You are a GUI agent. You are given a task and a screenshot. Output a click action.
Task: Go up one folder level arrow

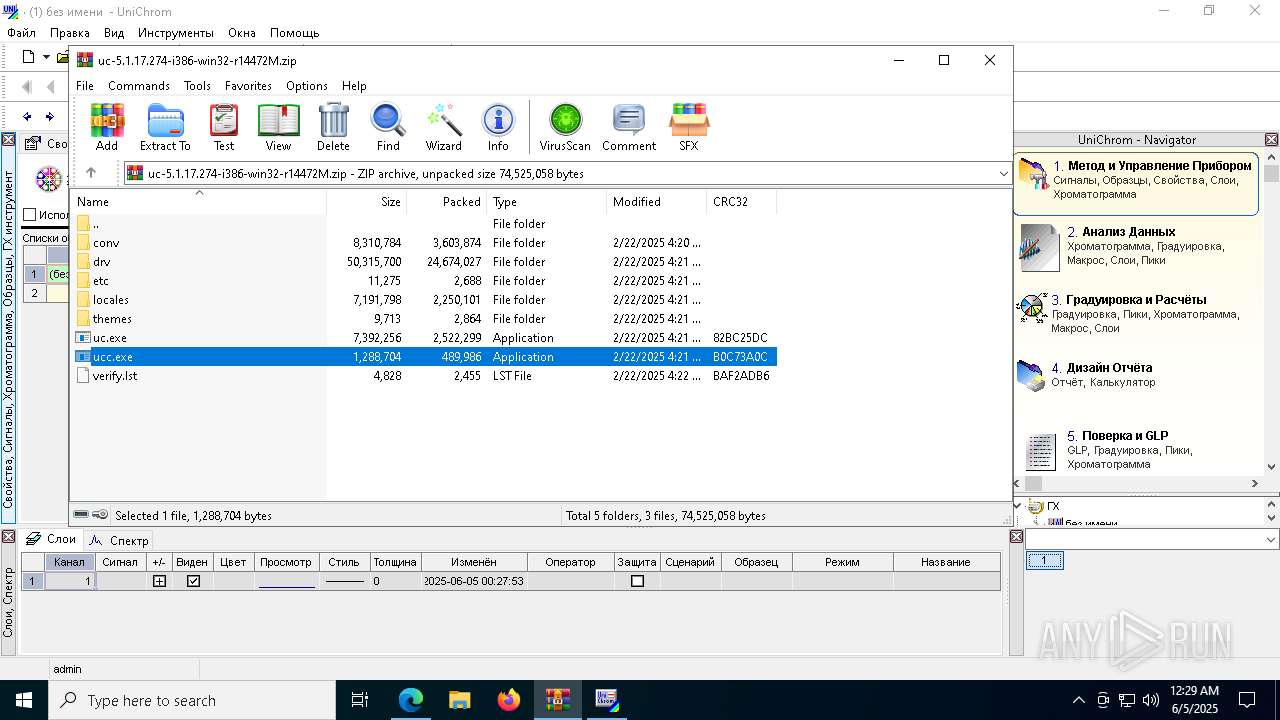[x=91, y=173]
